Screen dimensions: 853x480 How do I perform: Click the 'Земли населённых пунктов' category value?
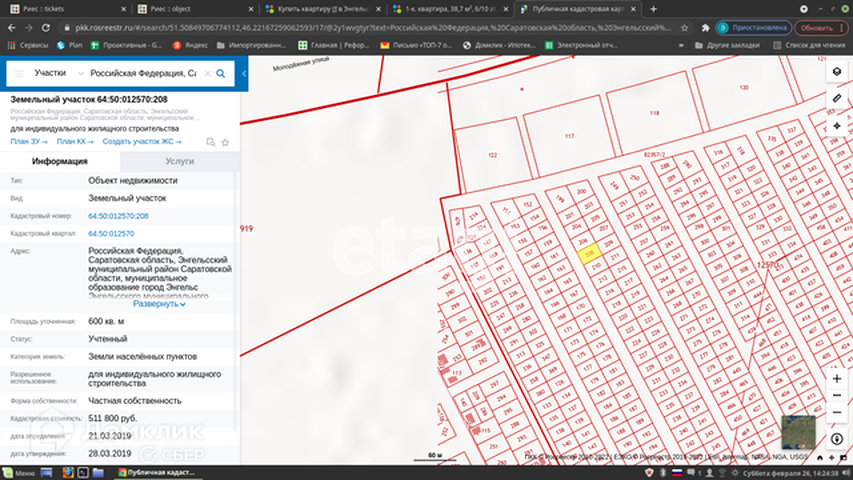pyautogui.click(x=143, y=356)
